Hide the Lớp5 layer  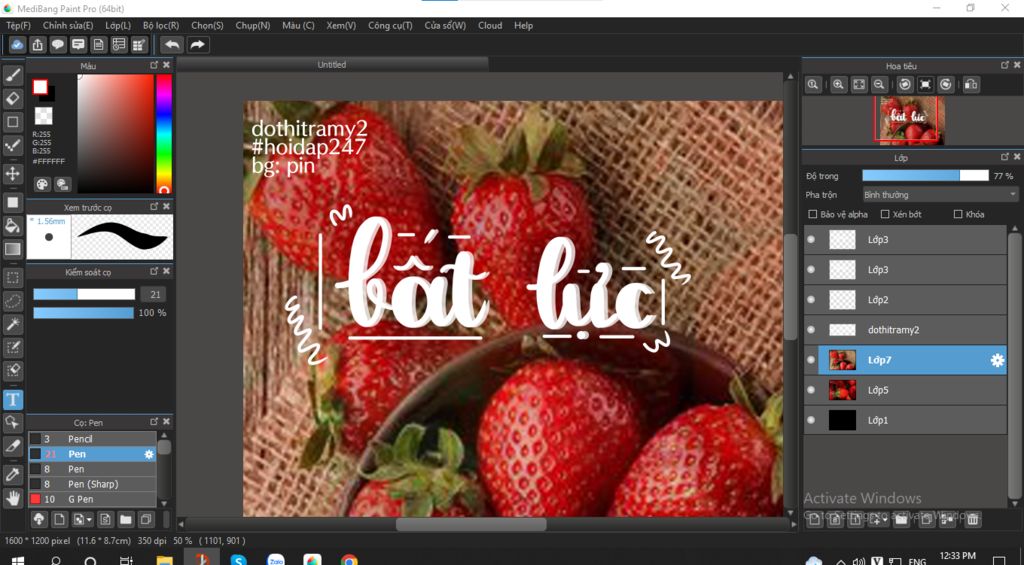click(811, 390)
